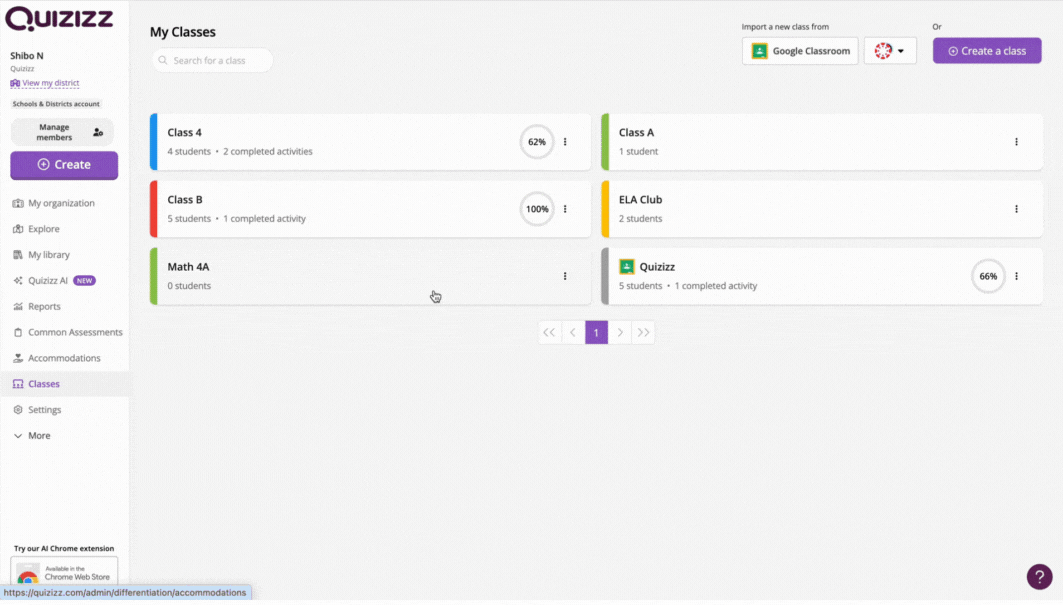Click '2 completed activities' on Class 4
This screenshot has height=605, width=1063.
pyautogui.click(x=268, y=151)
